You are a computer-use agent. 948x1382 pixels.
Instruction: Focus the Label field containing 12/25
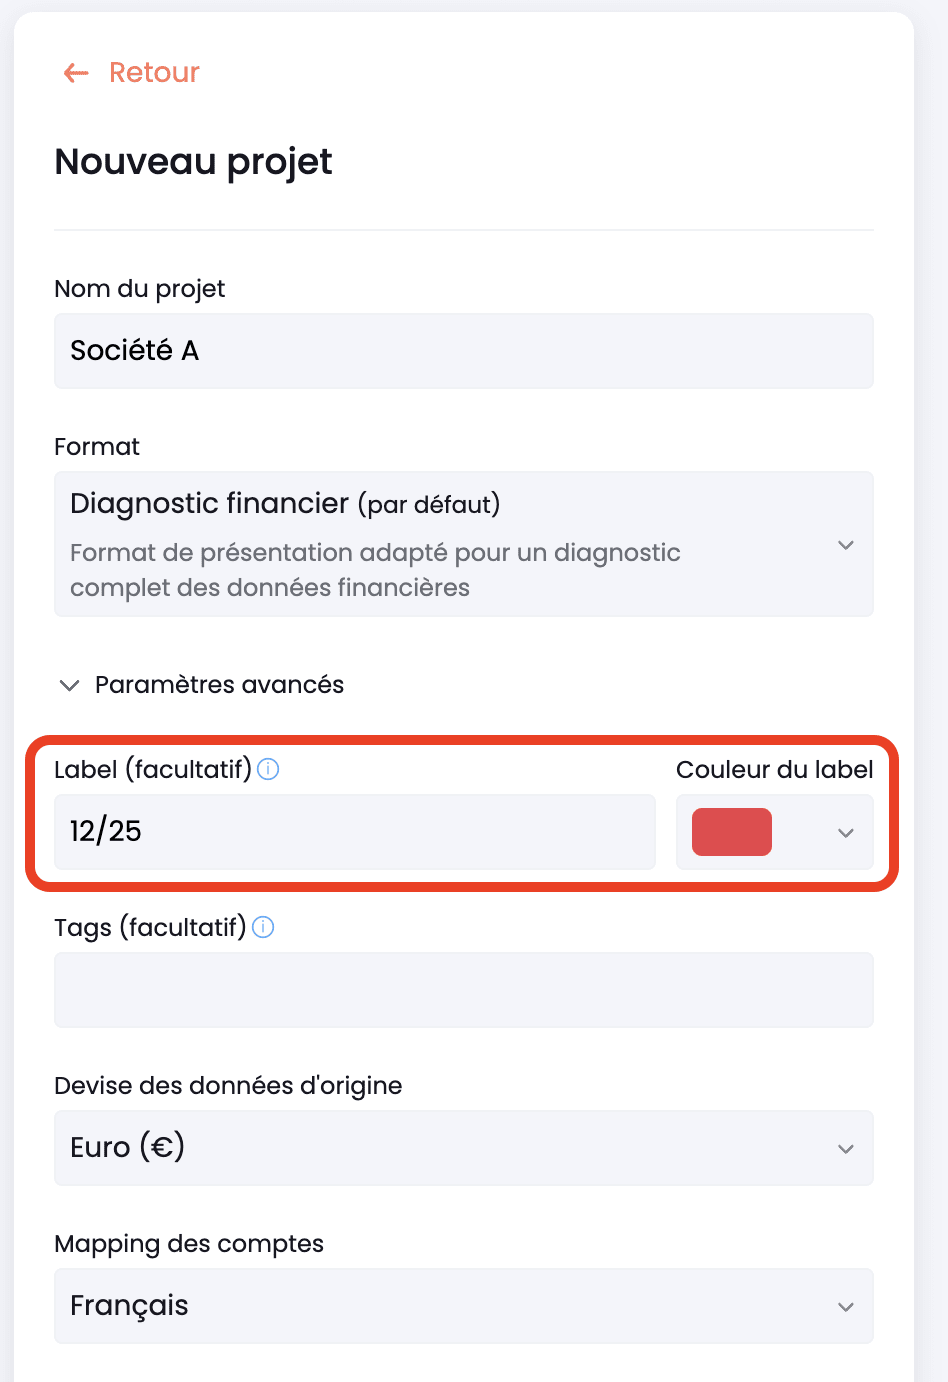[355, 832]
